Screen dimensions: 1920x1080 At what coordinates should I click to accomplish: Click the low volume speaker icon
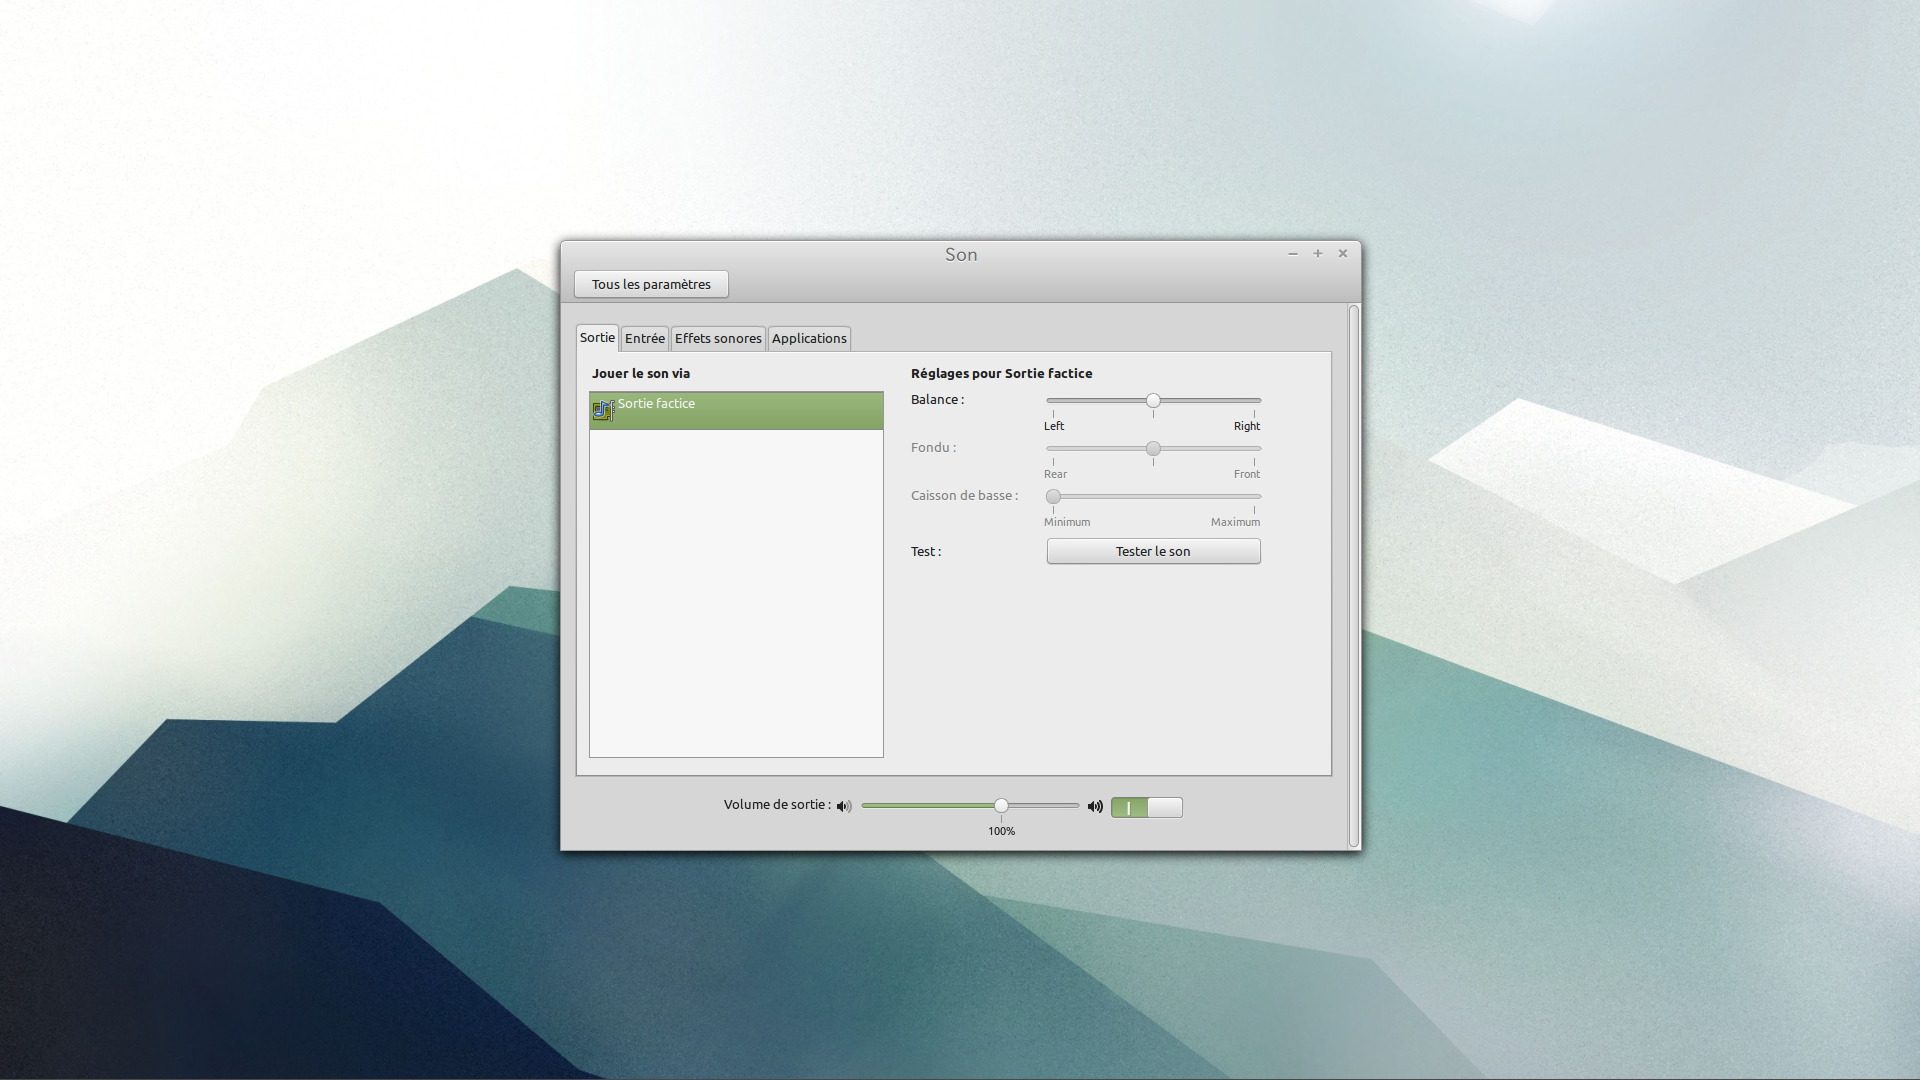(x=844, y=806)
